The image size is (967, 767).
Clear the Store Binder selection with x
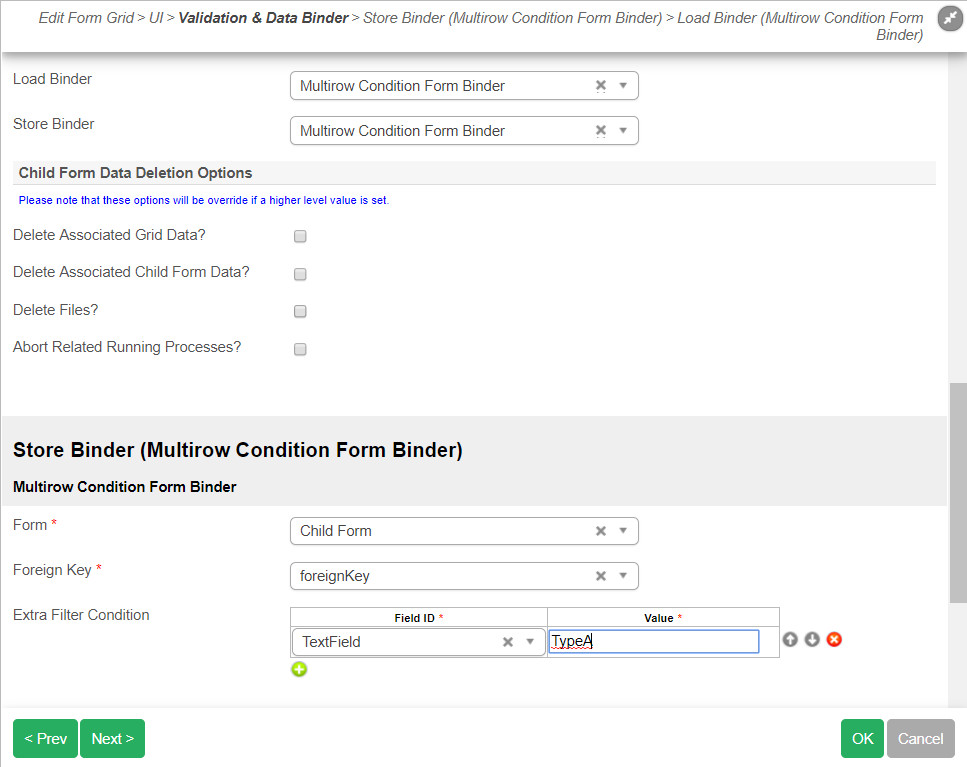(x=601, y=131)
